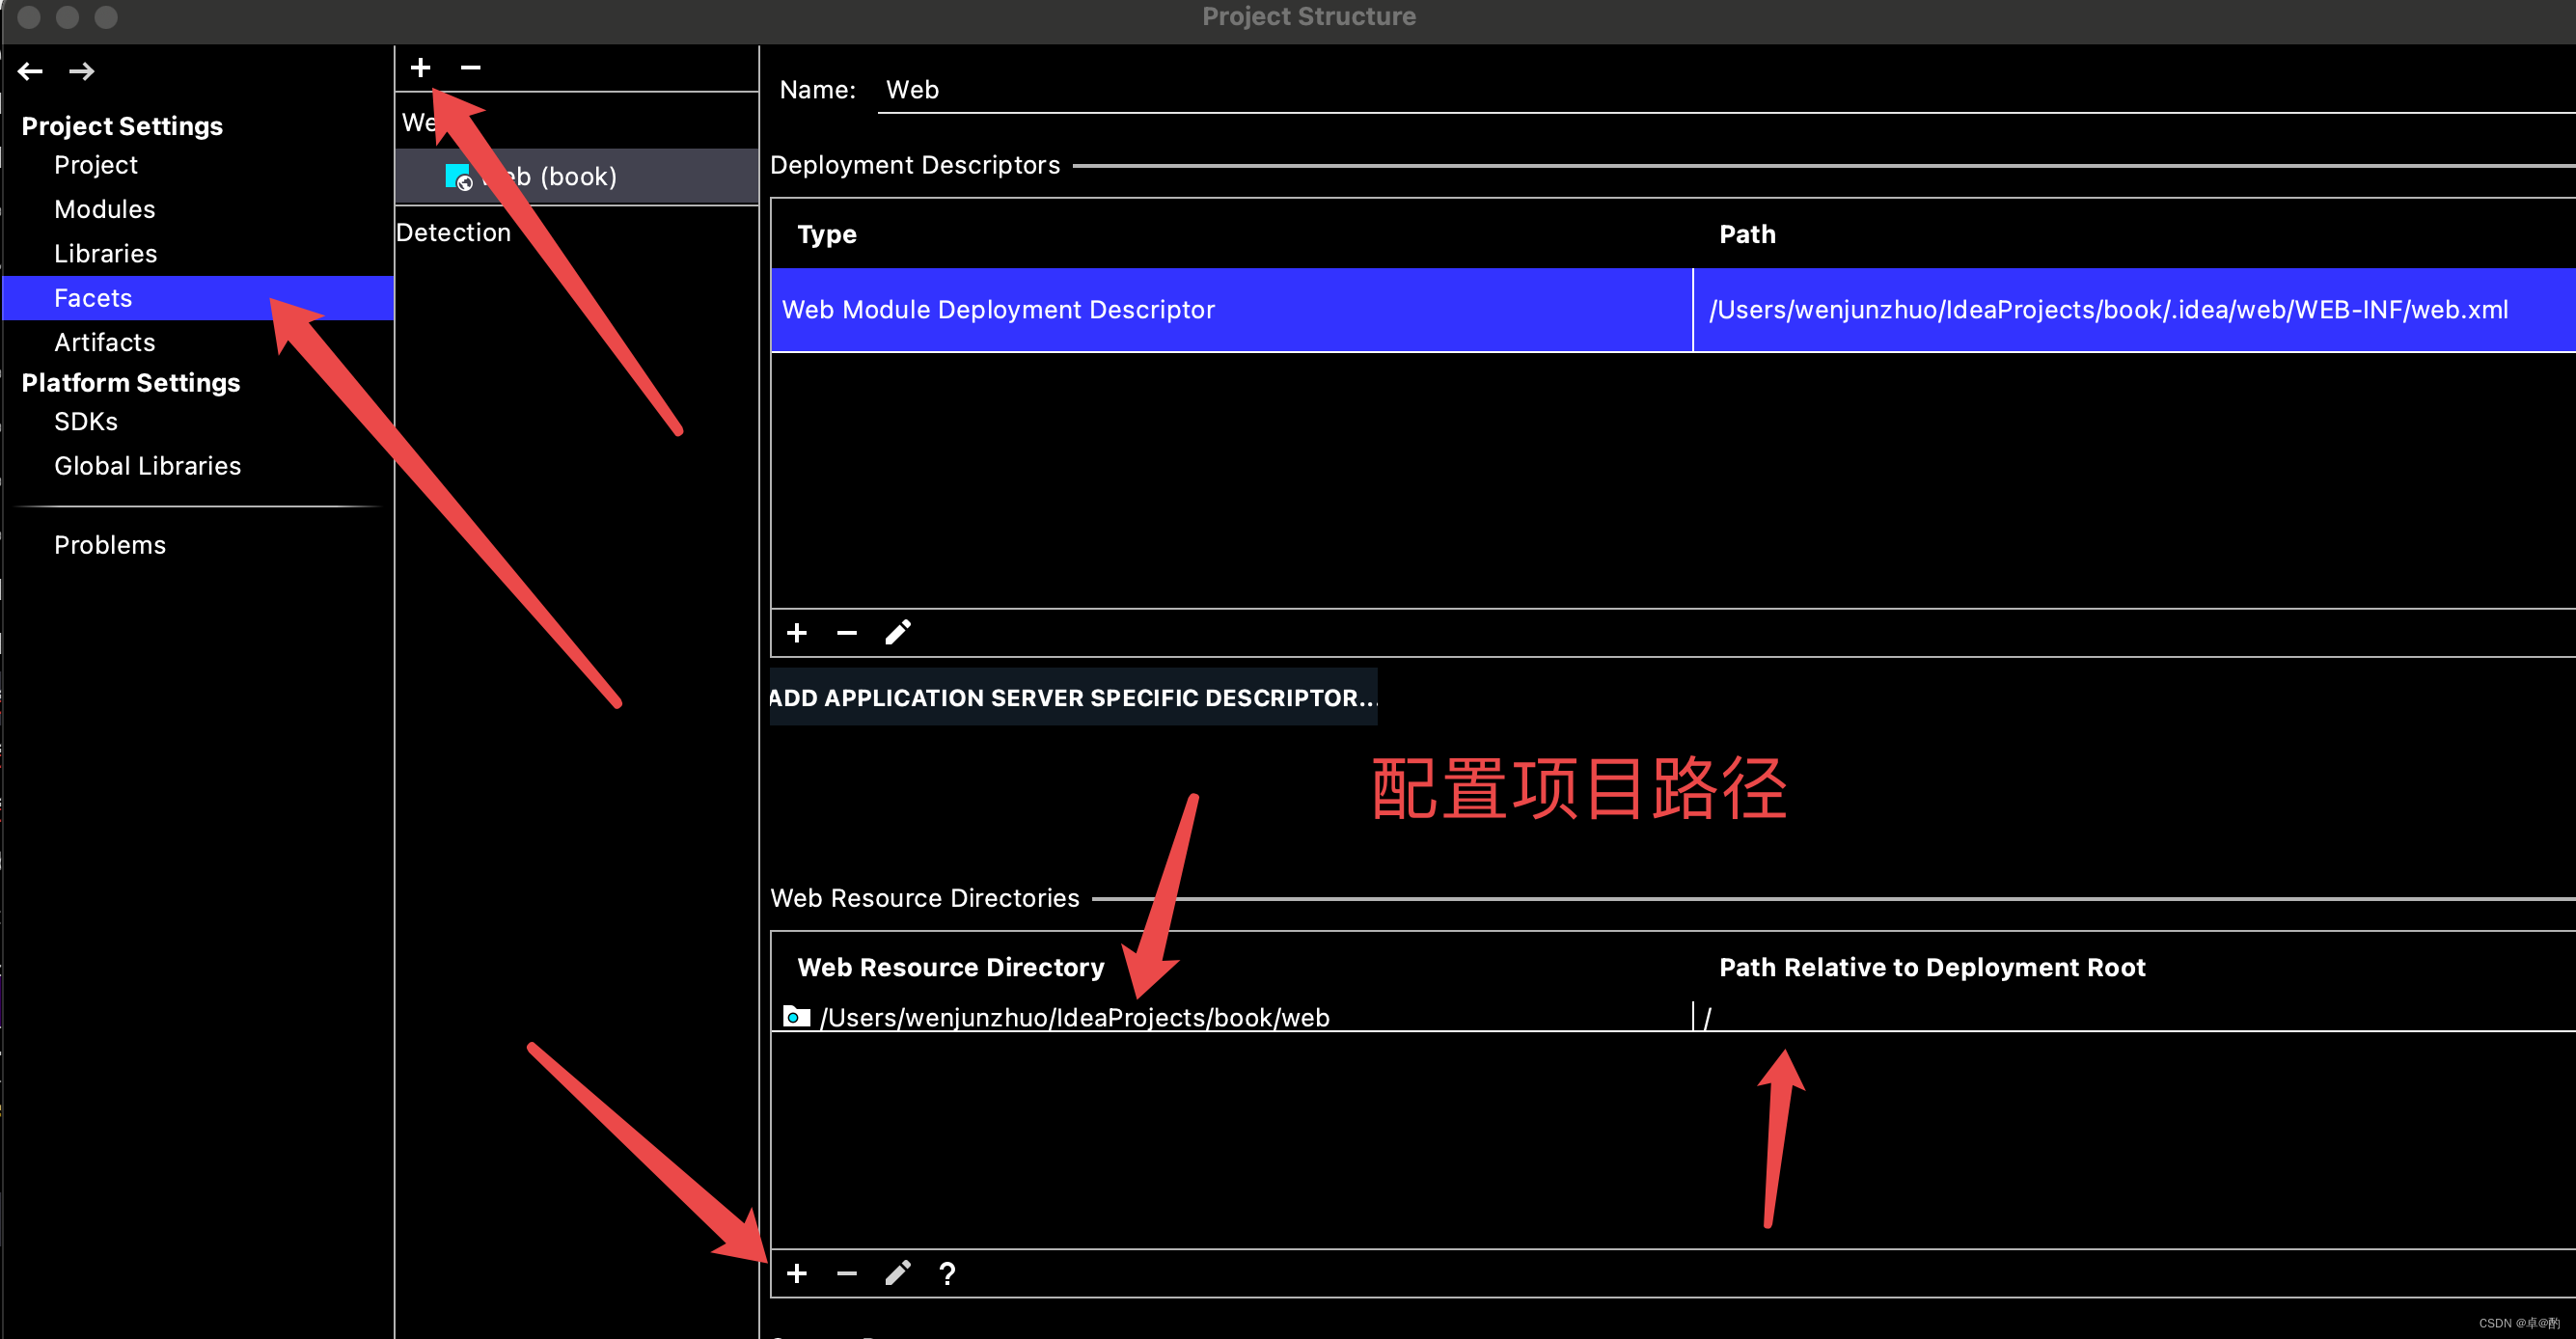This screenshot has width=2576, height=1339.
Task: Open the Modules settings section
Action: (104, 209)
